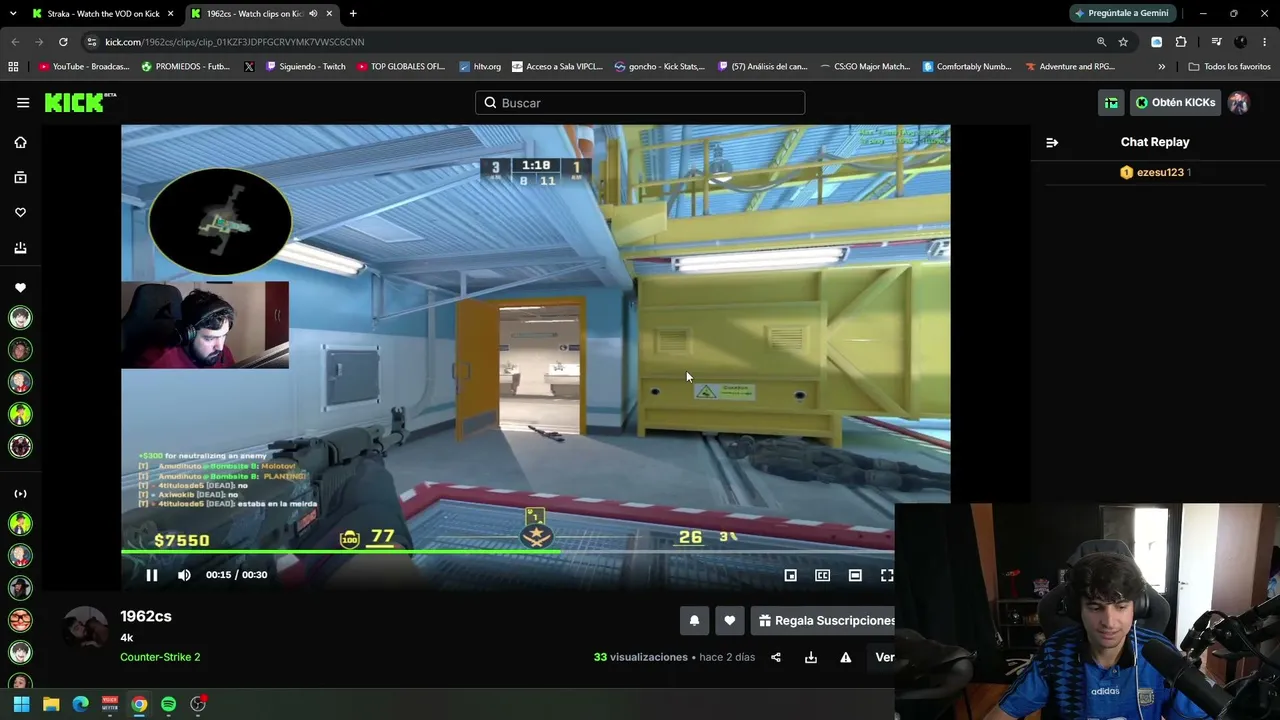This screenshot has height=720, width=1280.
Task: Open the X bookmark icon
Action: (249, 67)
